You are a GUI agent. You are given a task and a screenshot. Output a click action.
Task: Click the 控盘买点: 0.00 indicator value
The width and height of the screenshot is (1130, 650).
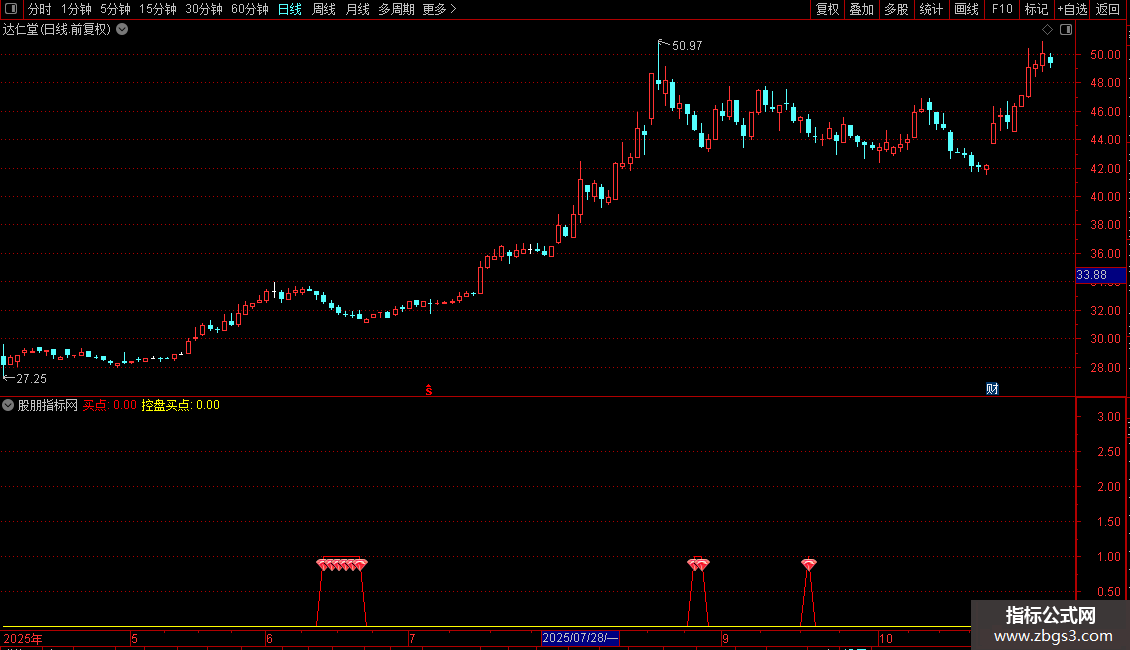180,405
